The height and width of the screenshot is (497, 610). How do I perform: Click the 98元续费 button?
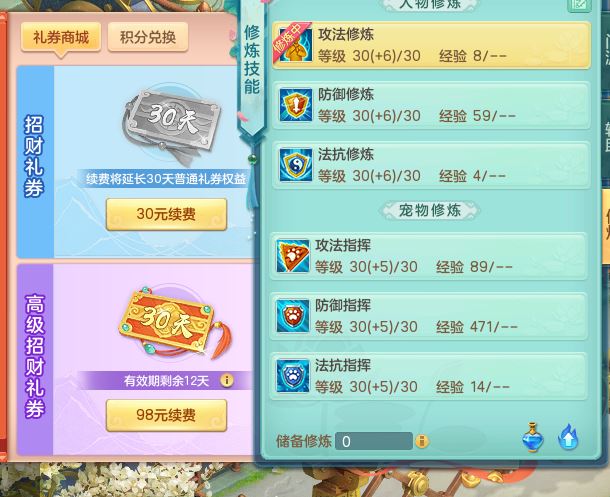click(166, 415)
